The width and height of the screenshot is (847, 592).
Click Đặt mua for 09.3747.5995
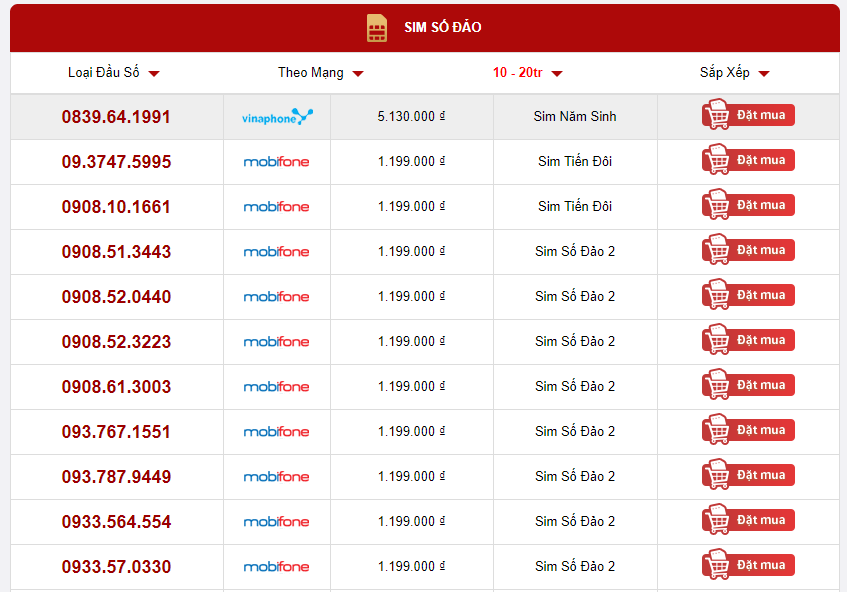[x=748, y=159]
